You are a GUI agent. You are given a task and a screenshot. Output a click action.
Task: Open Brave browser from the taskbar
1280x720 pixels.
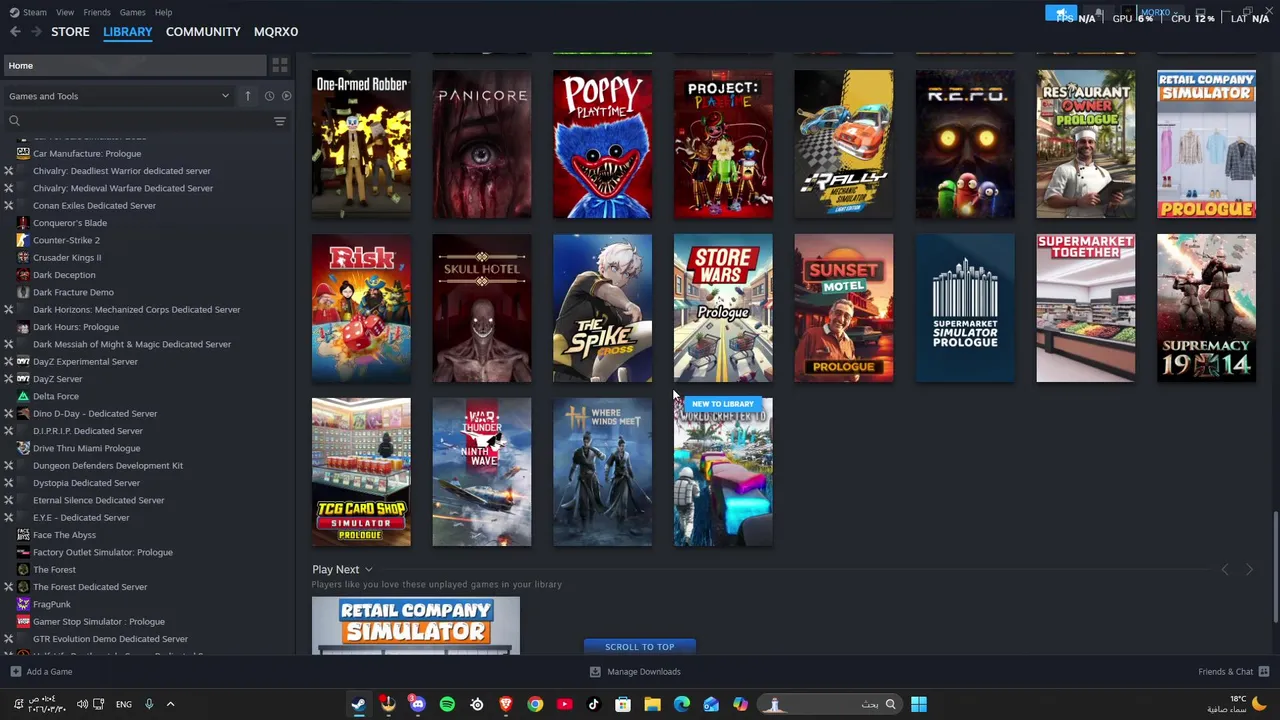tap(505, 704)
